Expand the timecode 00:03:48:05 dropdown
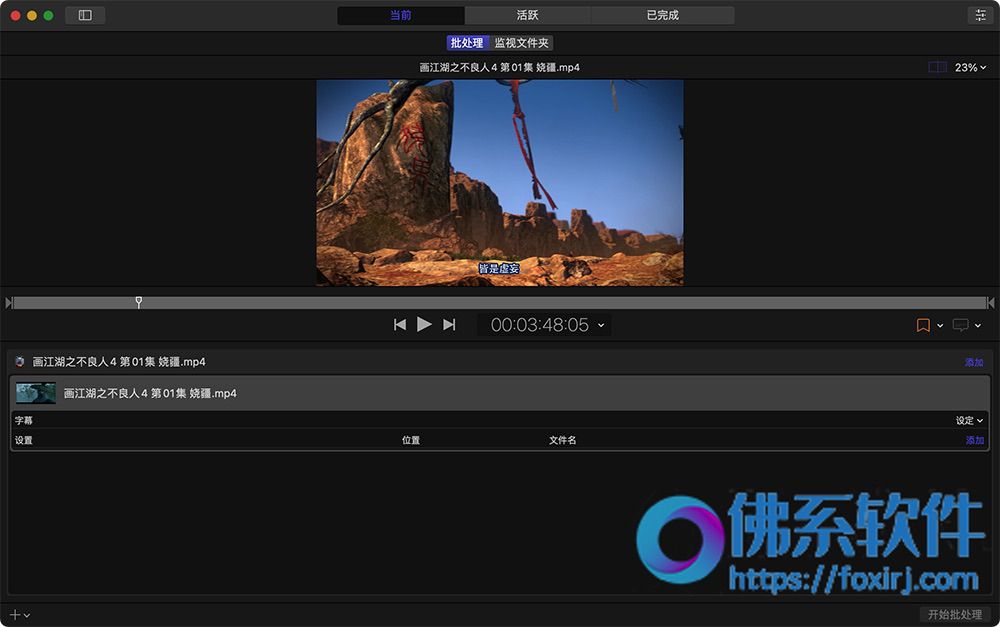Screen dimensions: 1000x627 tap(601, 325)
